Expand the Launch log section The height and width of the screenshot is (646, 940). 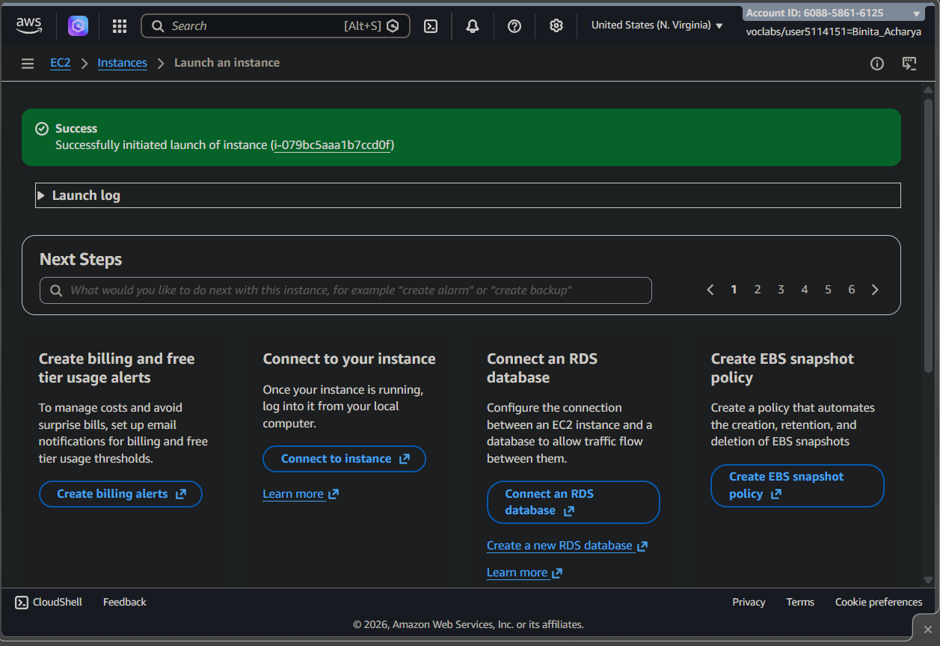pos(468,195)
